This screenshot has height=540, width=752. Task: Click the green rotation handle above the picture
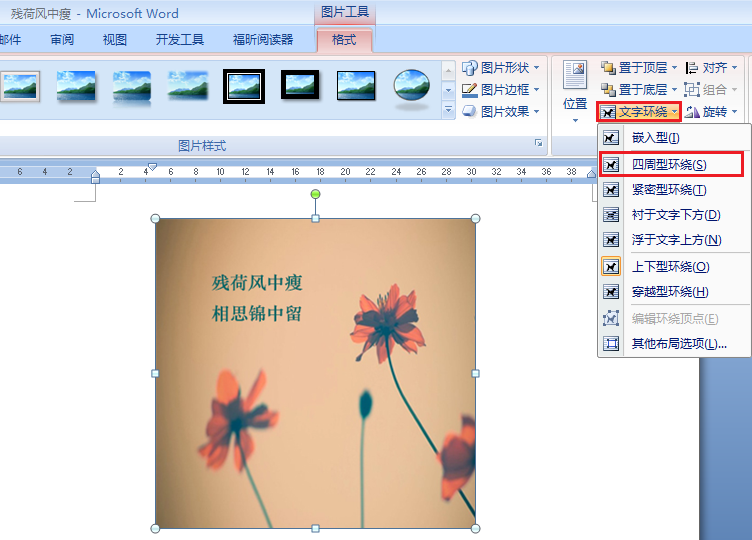[x=315, y=194]
